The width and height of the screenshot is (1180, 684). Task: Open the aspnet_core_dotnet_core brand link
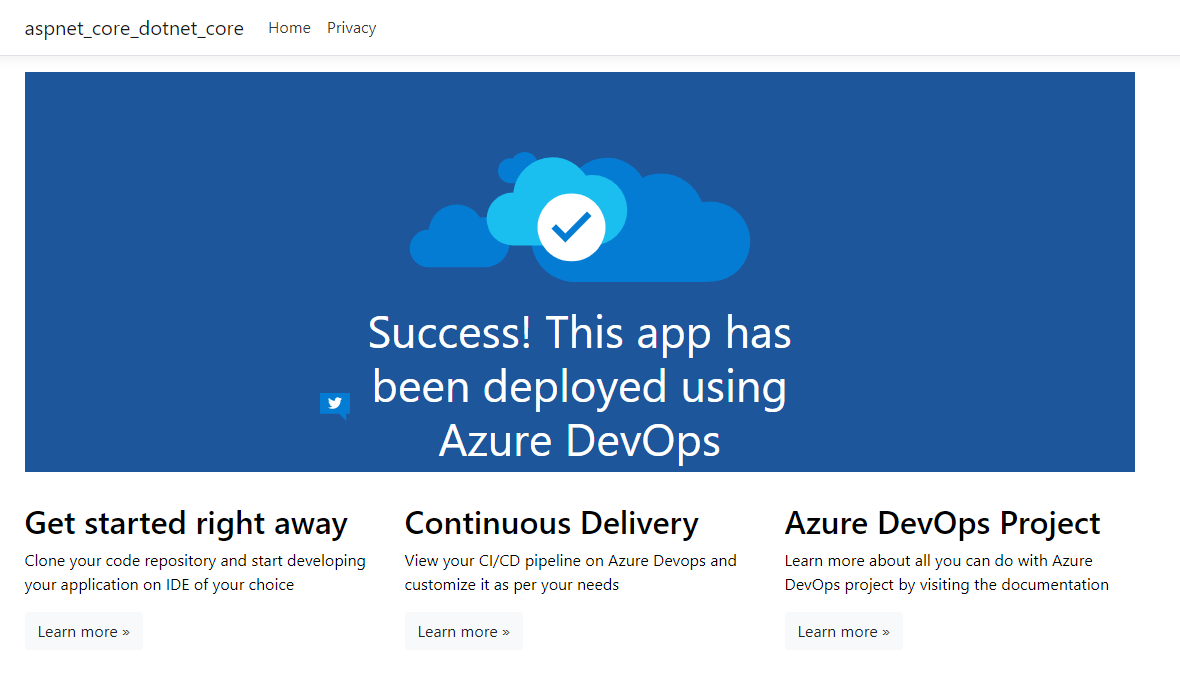click(x=134, y=29)
